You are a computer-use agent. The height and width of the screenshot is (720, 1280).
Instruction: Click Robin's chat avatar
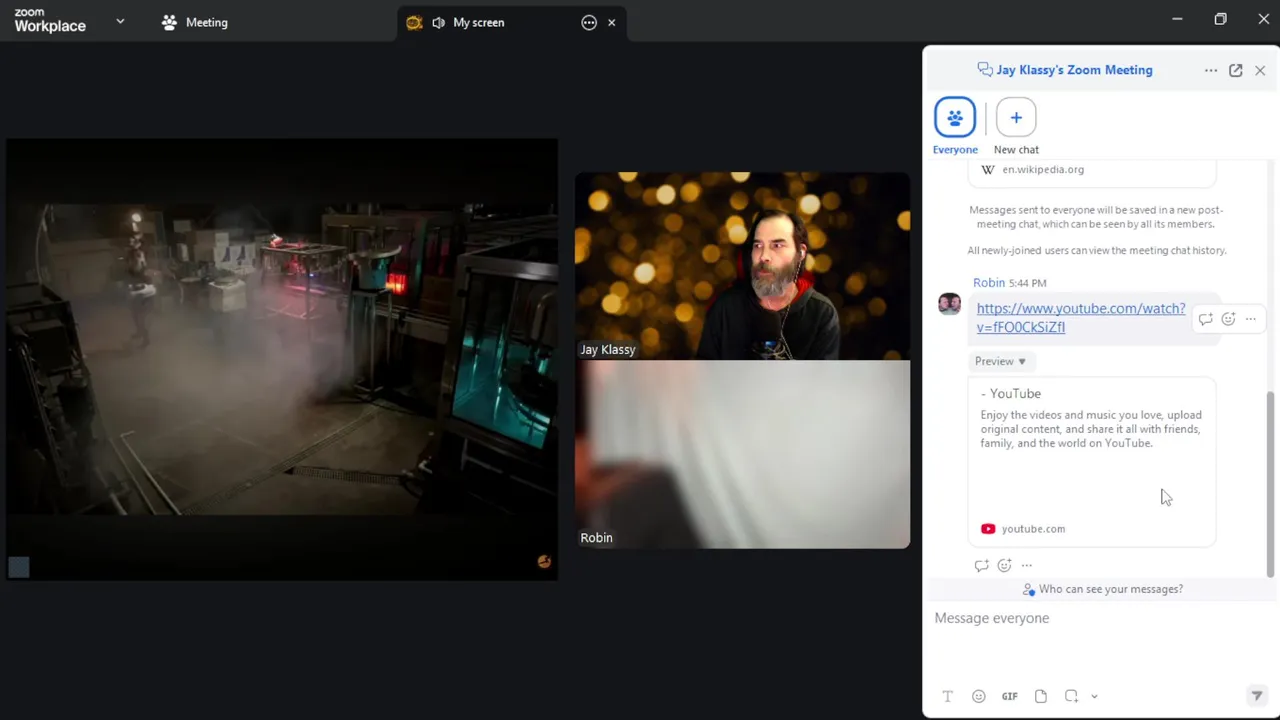pos(949,303)
